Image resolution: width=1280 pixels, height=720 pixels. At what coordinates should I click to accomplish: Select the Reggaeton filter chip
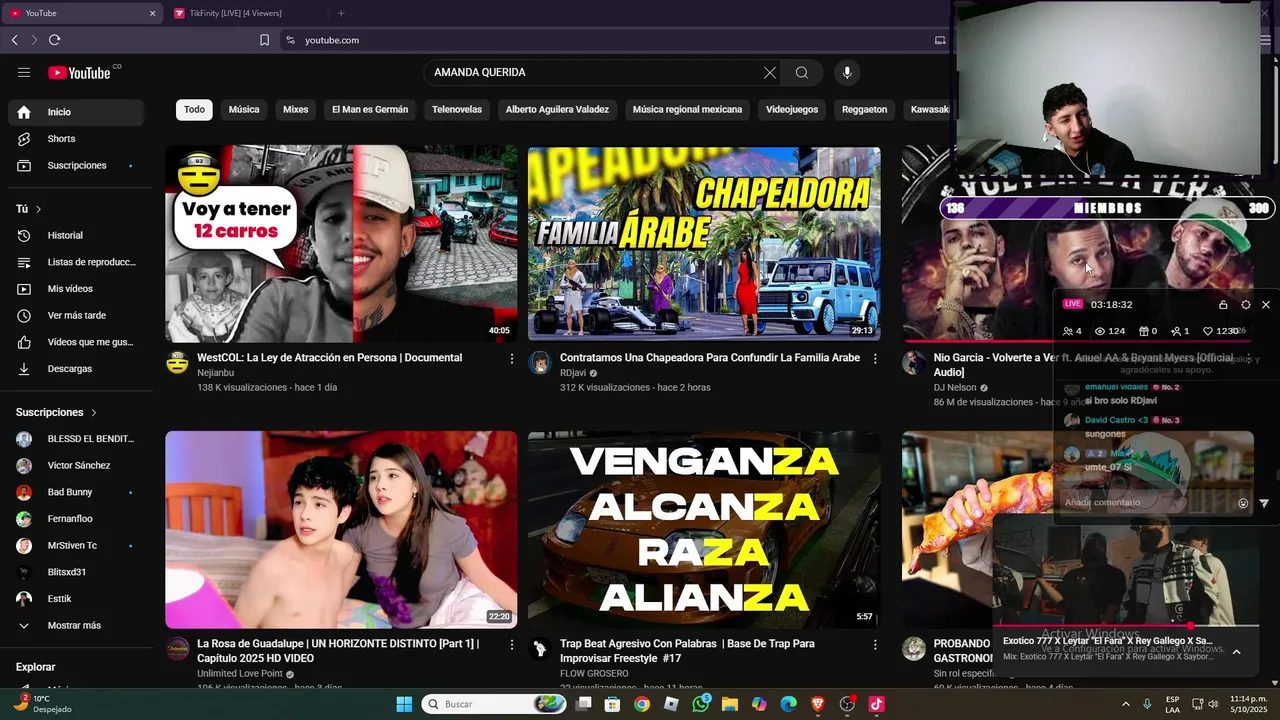click(865, 109)
